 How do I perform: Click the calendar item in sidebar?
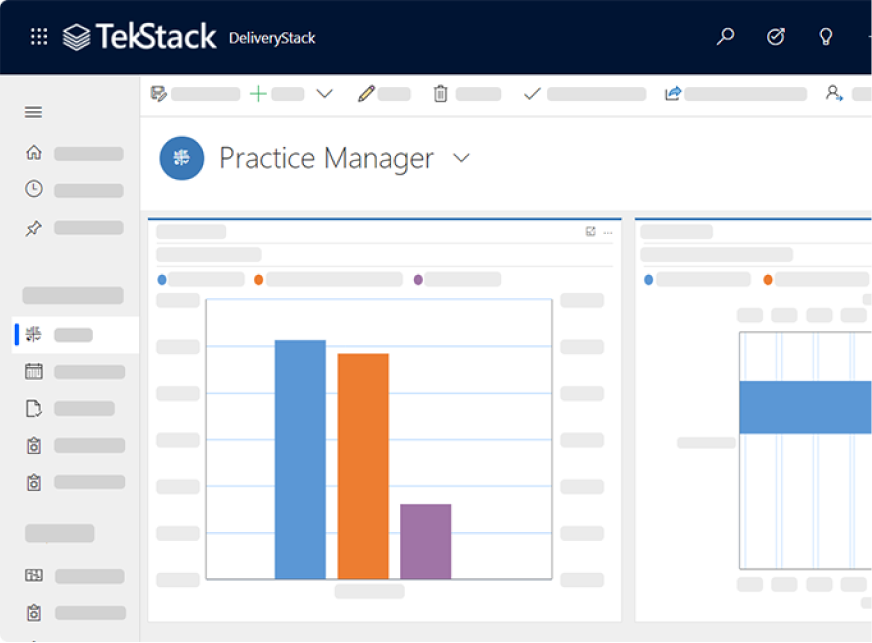coord(34,371)
